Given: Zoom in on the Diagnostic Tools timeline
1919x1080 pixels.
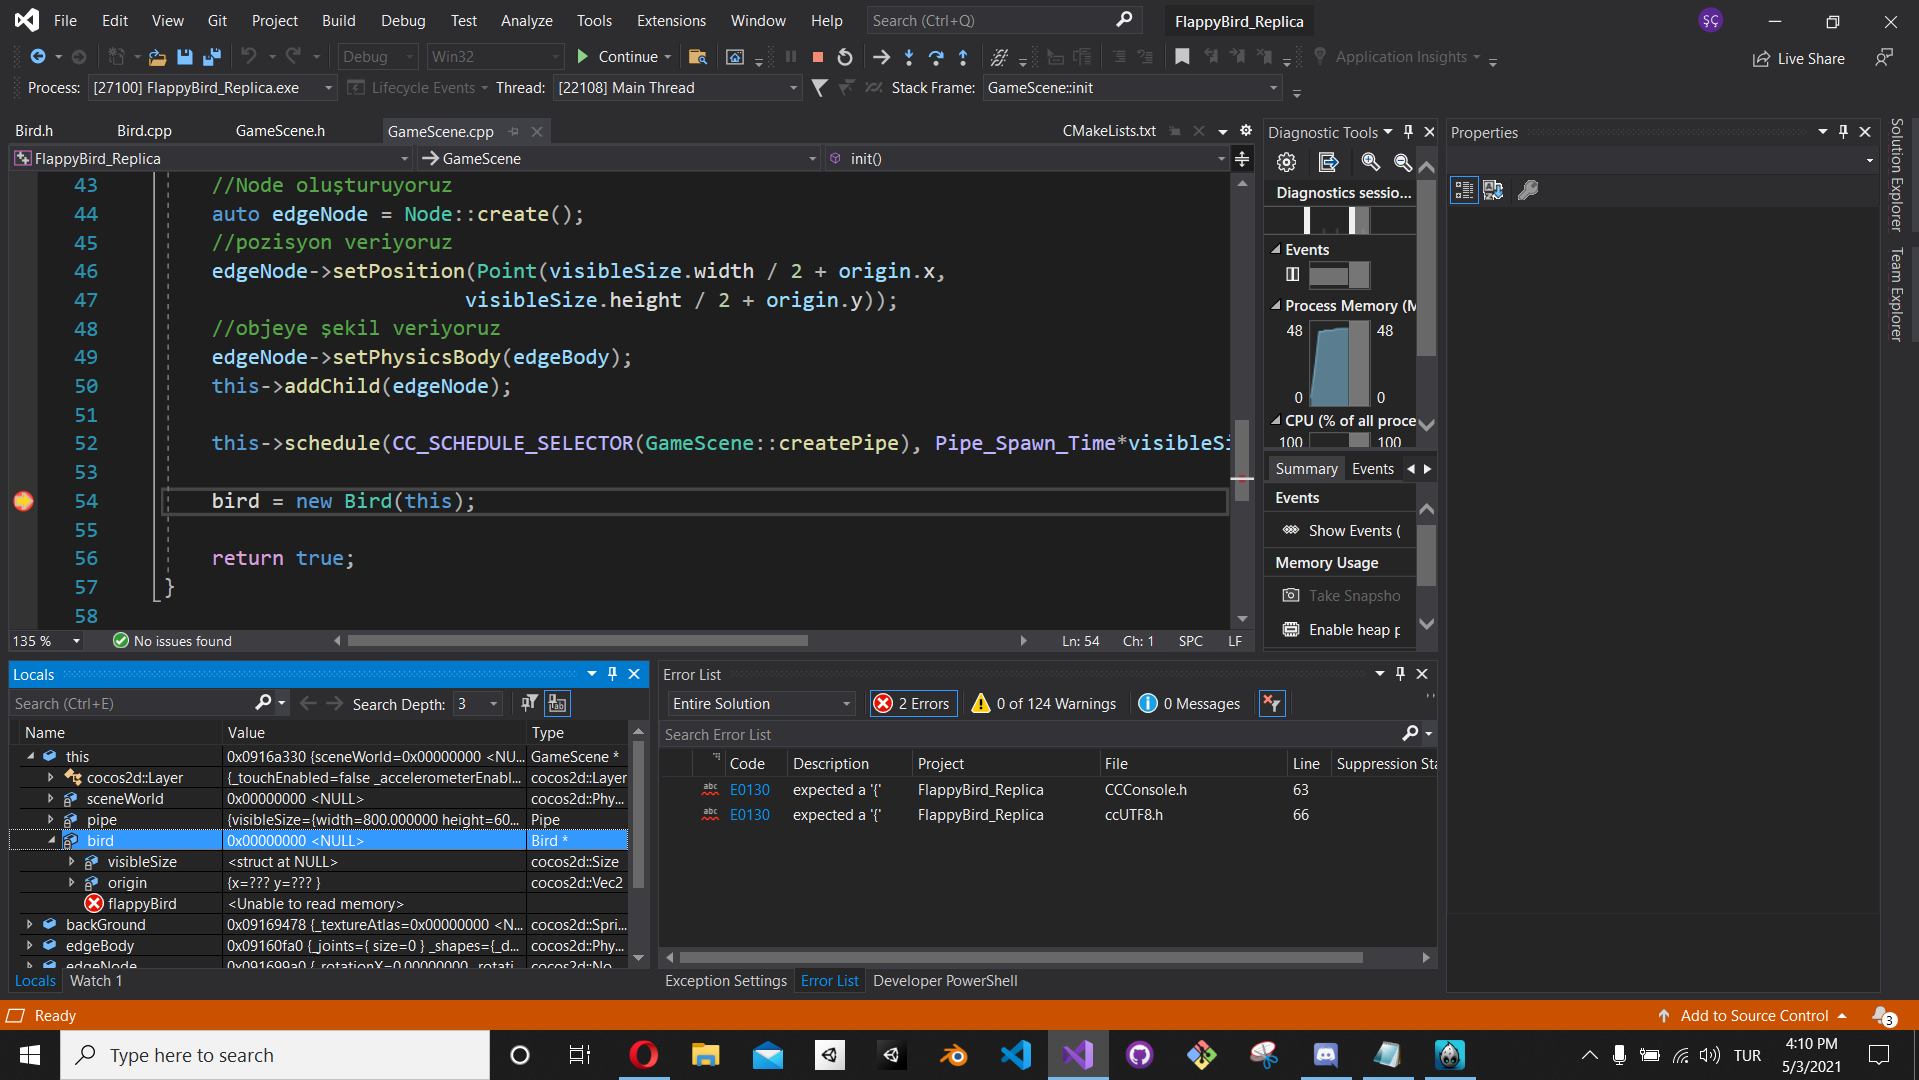Looking at the screenshot, I should 1370,162.
